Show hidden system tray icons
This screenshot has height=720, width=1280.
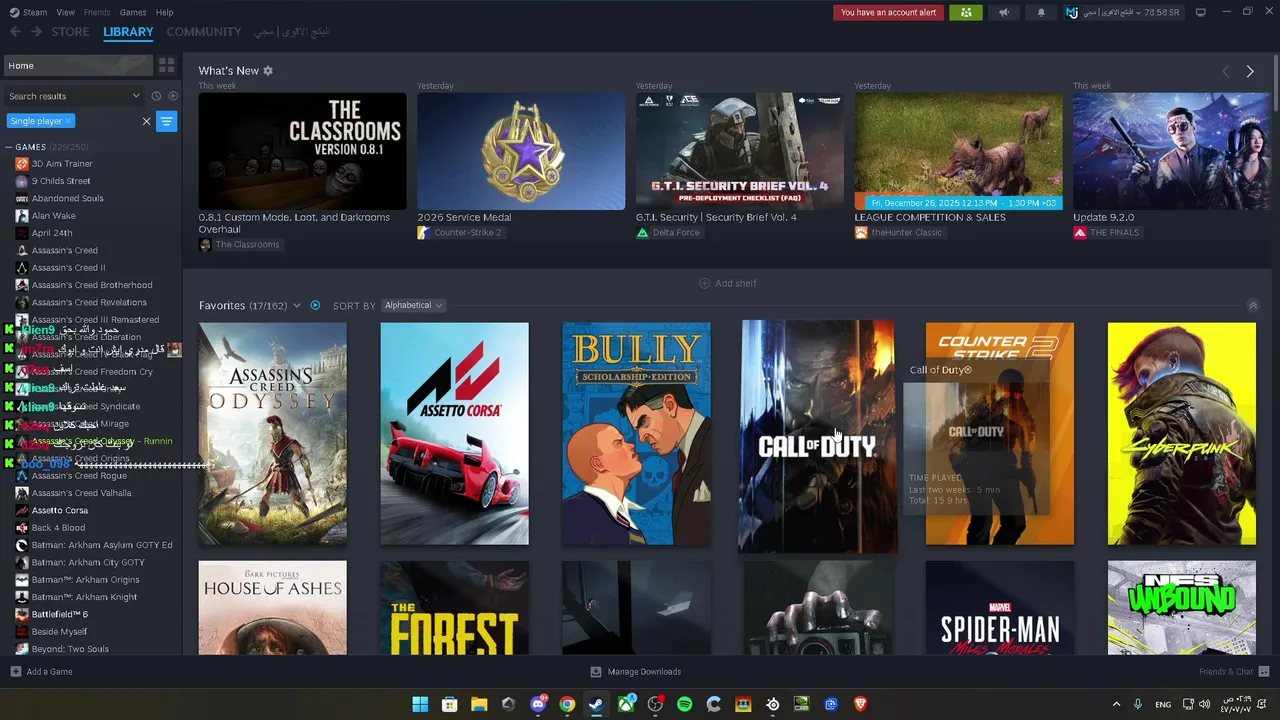pyautogui.click(x=1116, y=704)
